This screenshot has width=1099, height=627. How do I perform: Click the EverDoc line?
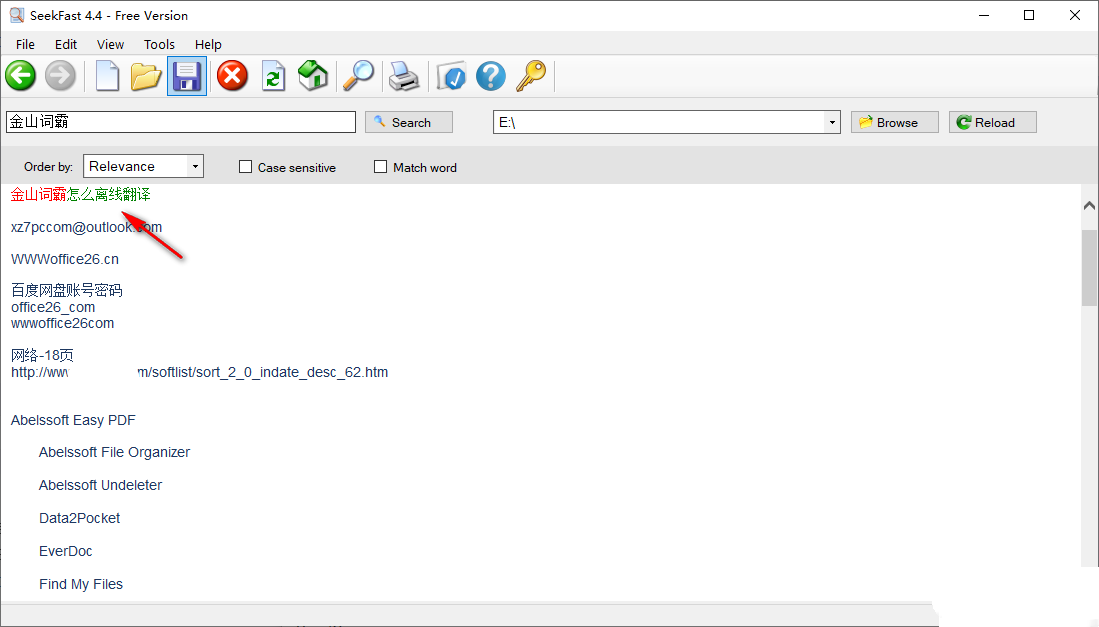pyautogui.click(x=65, y=551)
